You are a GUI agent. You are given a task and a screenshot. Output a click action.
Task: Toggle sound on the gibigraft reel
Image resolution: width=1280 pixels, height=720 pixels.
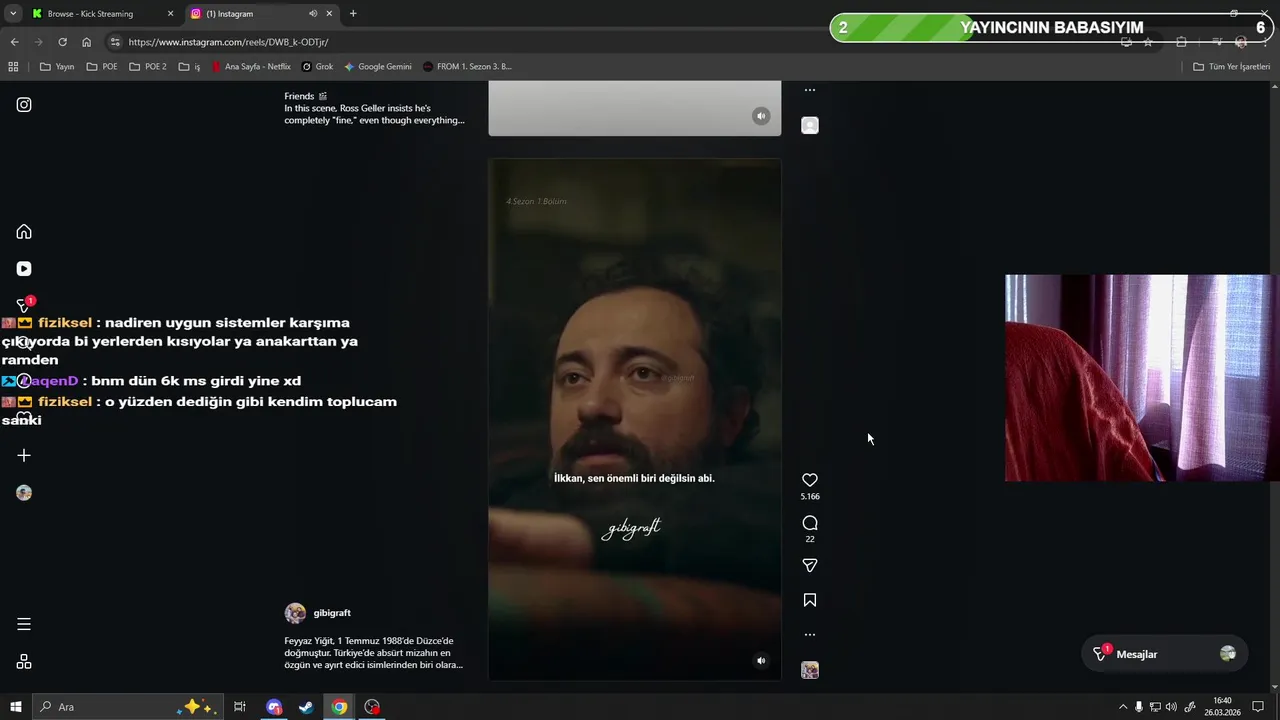[761, 660]
